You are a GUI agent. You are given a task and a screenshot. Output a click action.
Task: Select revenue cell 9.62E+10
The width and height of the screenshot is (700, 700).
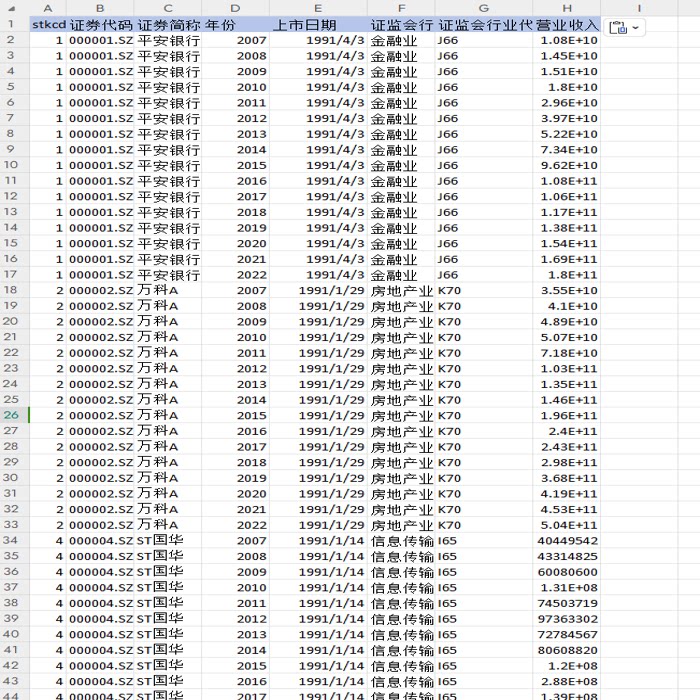[567, 165]
